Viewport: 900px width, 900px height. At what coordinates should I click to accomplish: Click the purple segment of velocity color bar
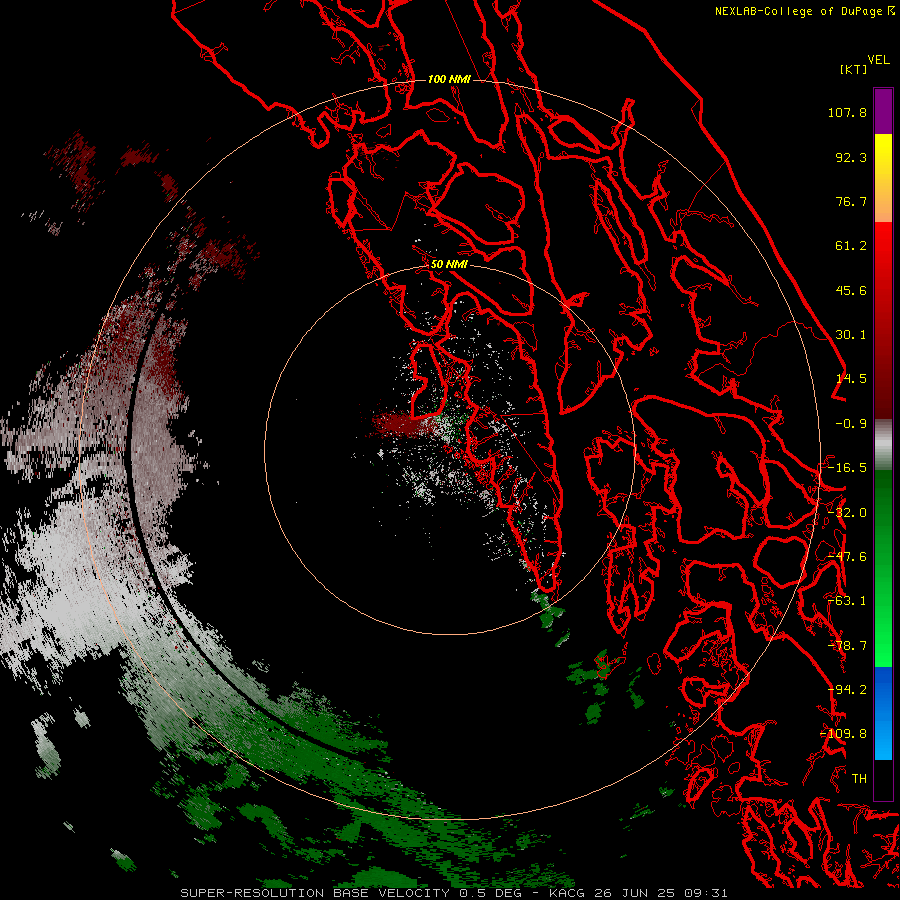click(x=883, y=111)
